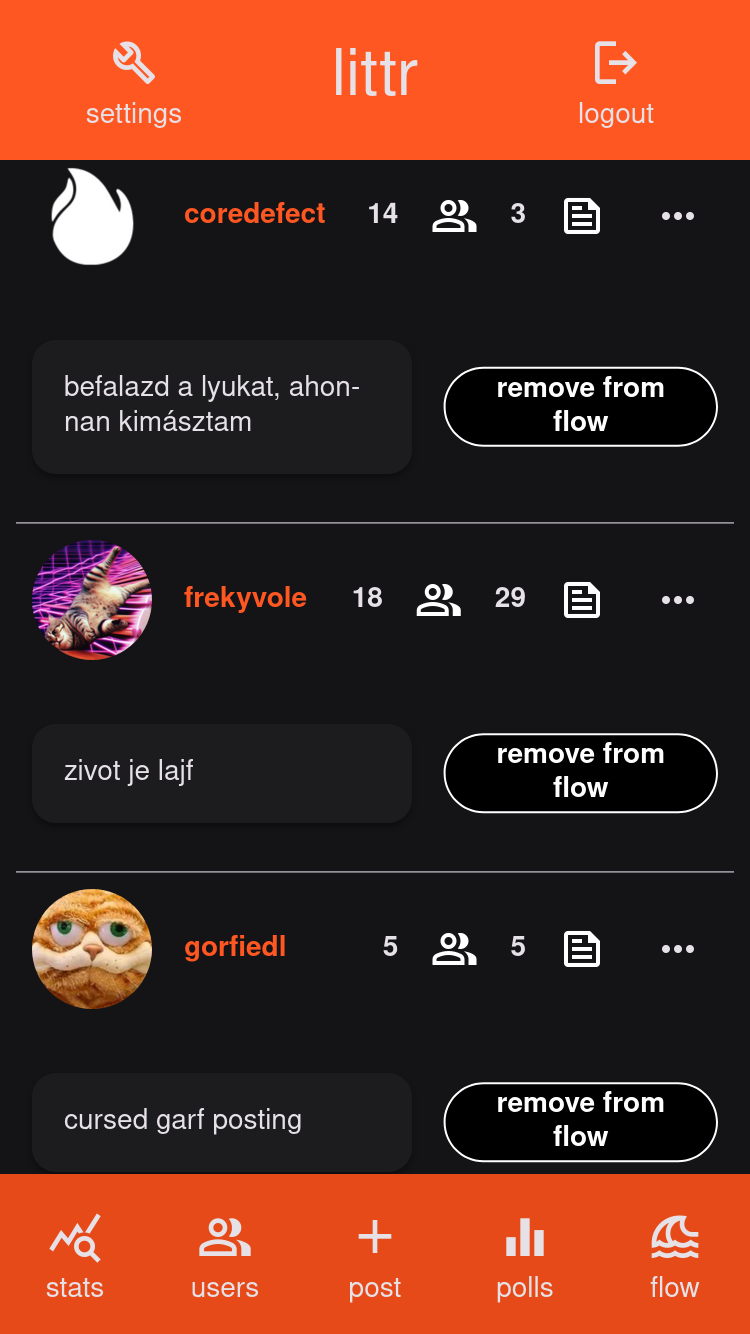Viewport: 750px width, 1334px height.
Task: Remove frekyvole from flow
Action: (x=580, y=771)
